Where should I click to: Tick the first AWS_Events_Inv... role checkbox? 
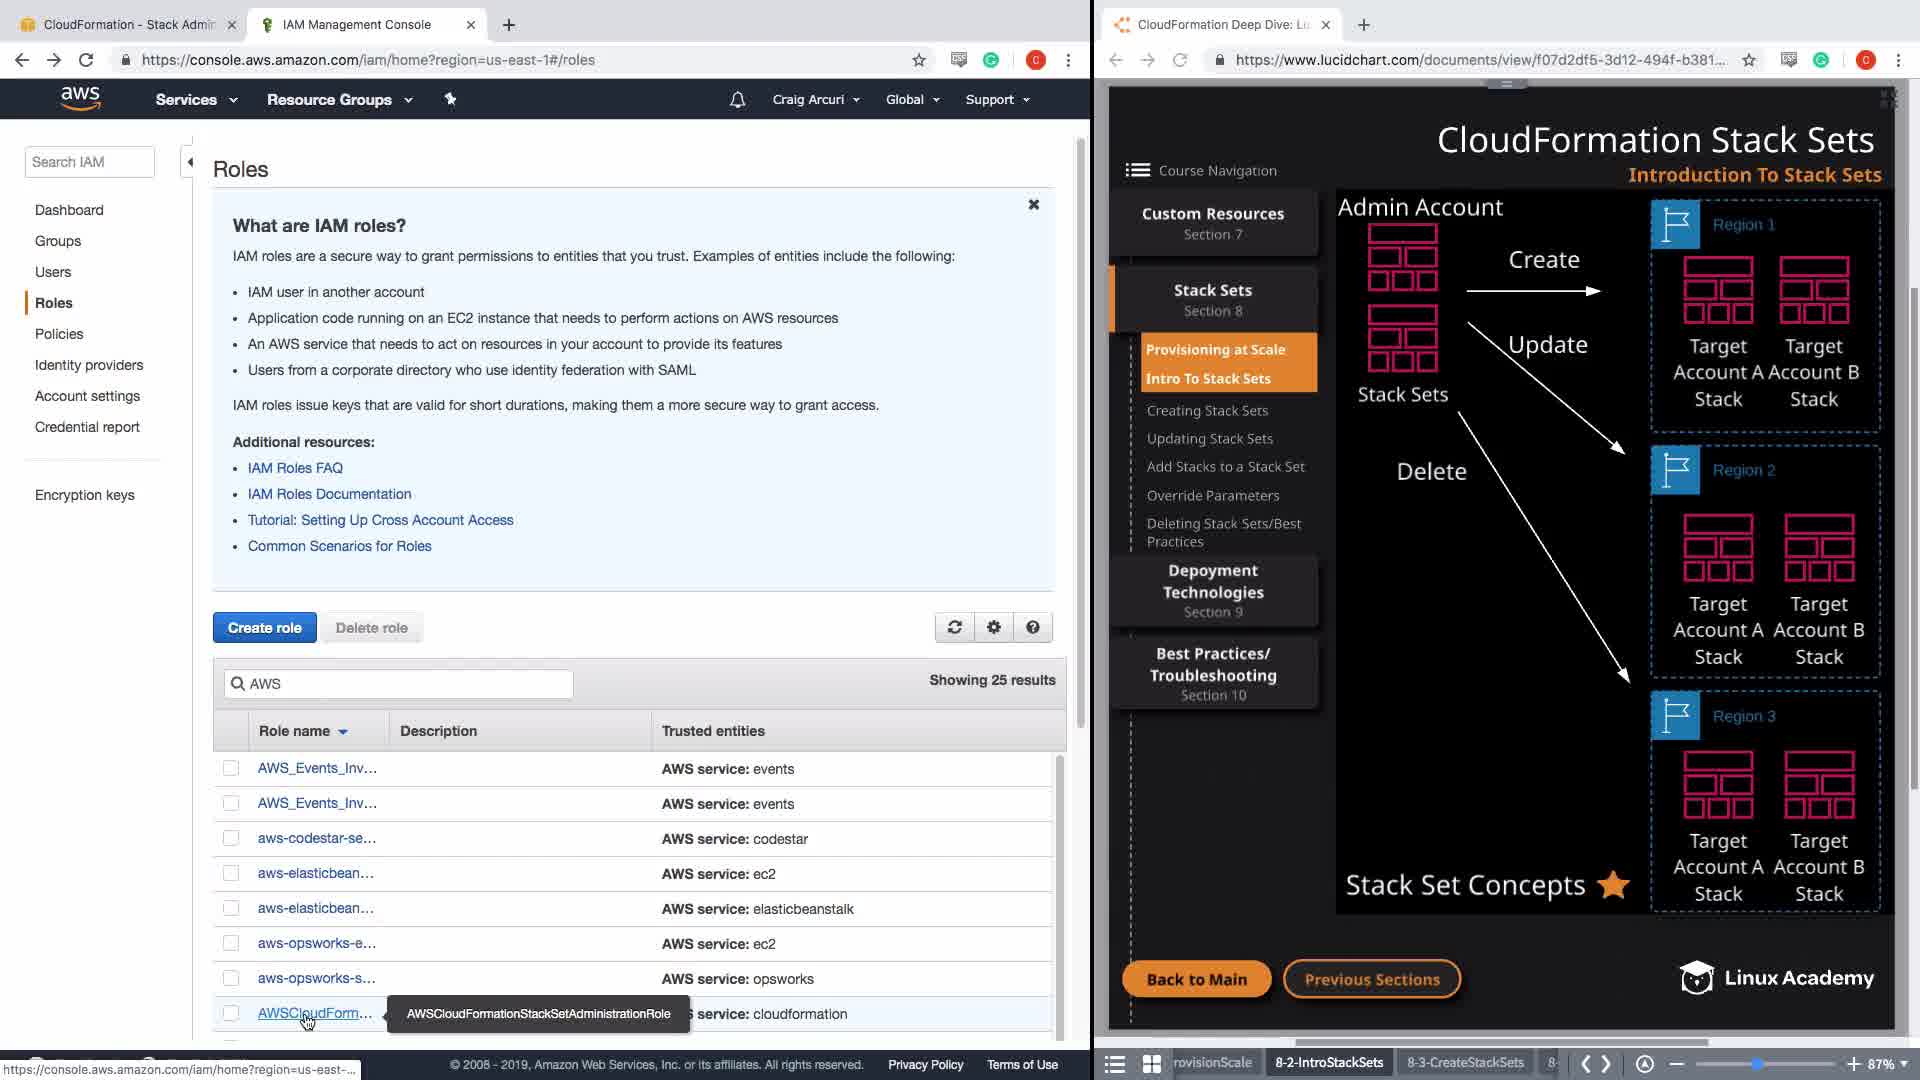coord(231,768)
